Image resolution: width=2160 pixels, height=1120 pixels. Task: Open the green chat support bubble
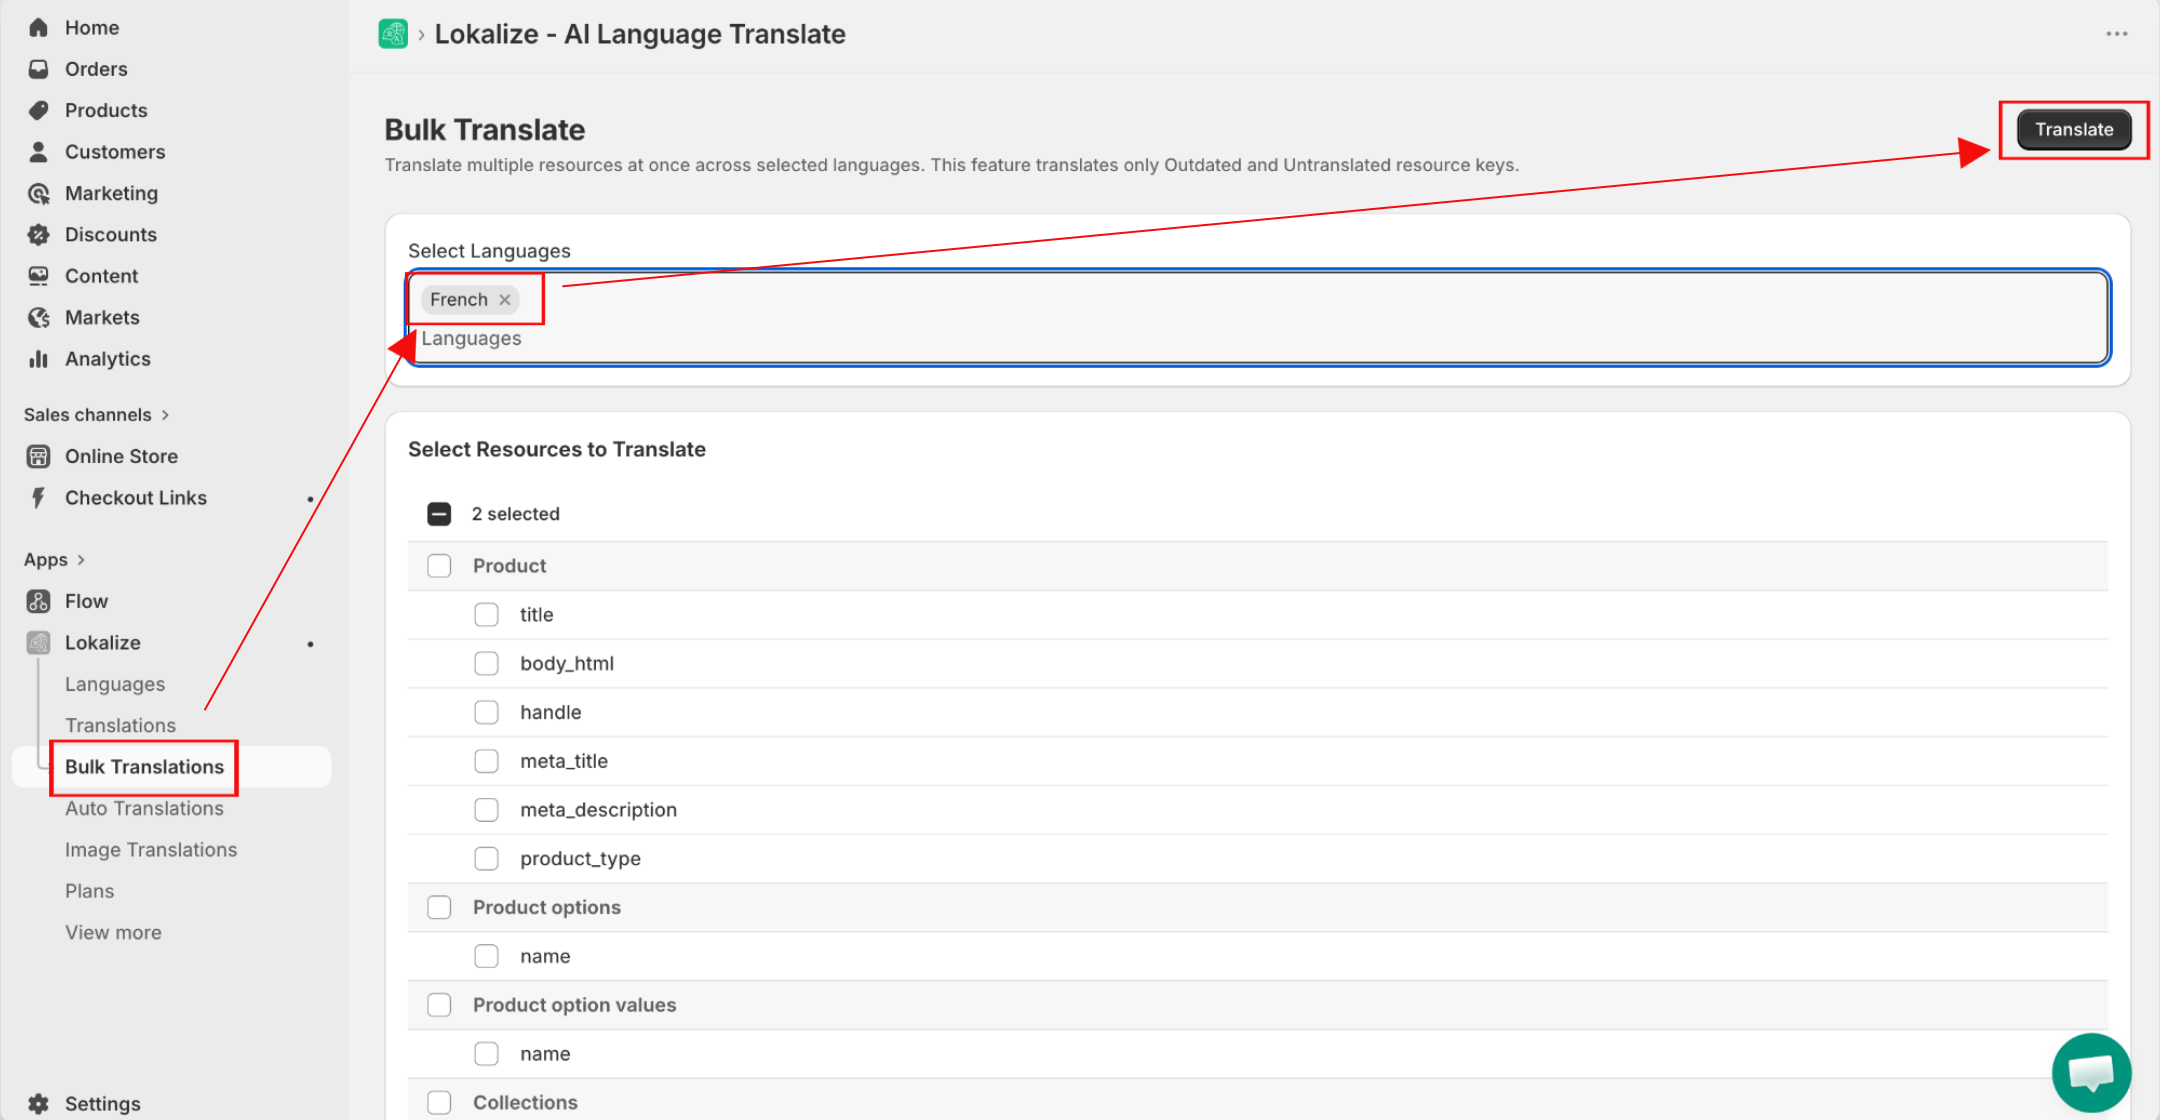2091,1073
